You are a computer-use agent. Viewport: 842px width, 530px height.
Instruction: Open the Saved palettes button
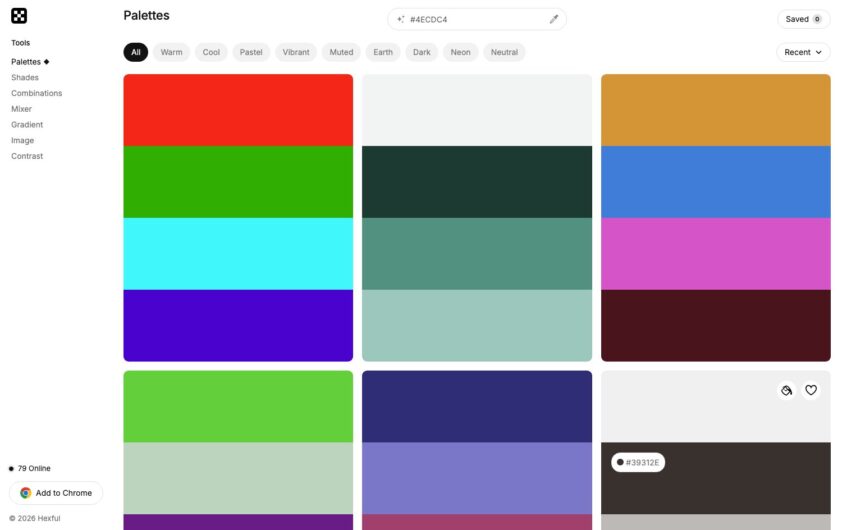[803, 19]
